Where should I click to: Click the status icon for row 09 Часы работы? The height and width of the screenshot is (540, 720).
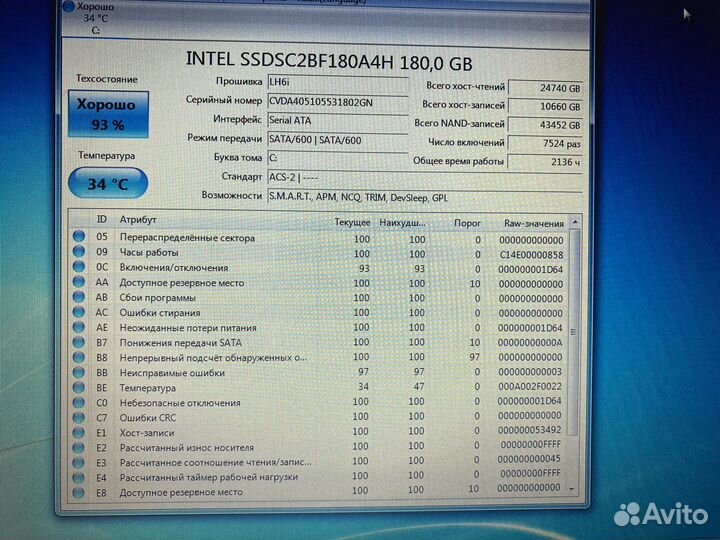[79, 251]
